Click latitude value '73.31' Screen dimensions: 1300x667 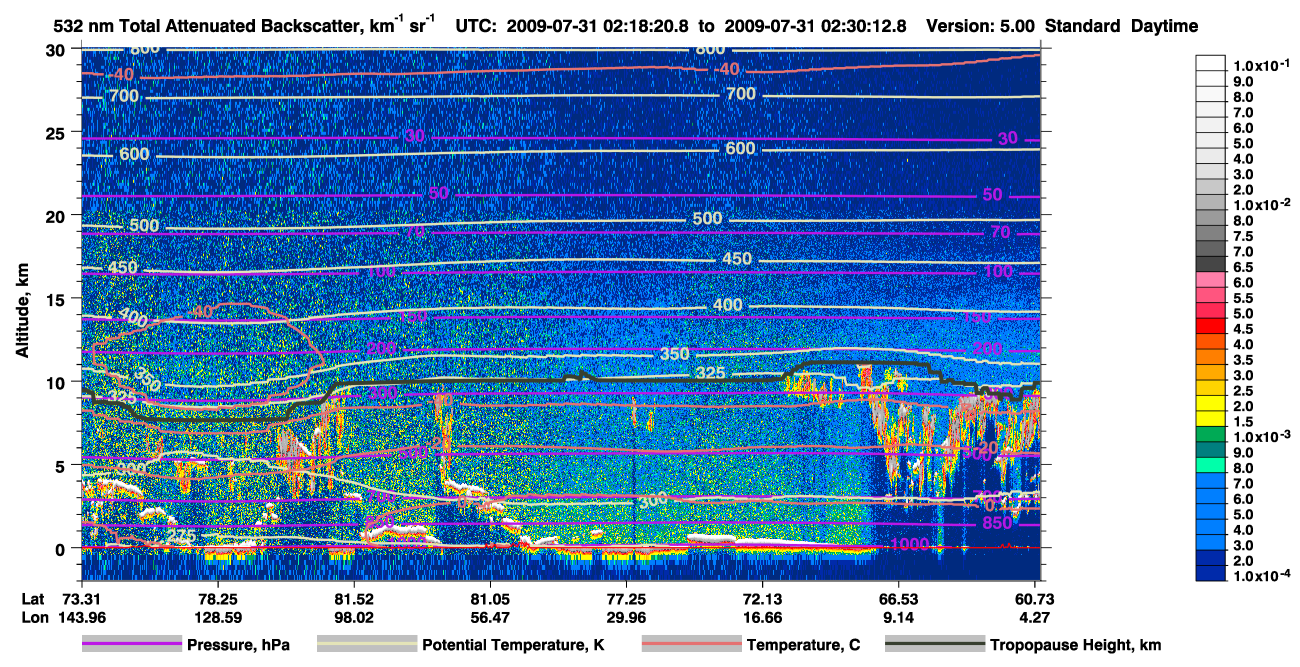coord(82,598)
